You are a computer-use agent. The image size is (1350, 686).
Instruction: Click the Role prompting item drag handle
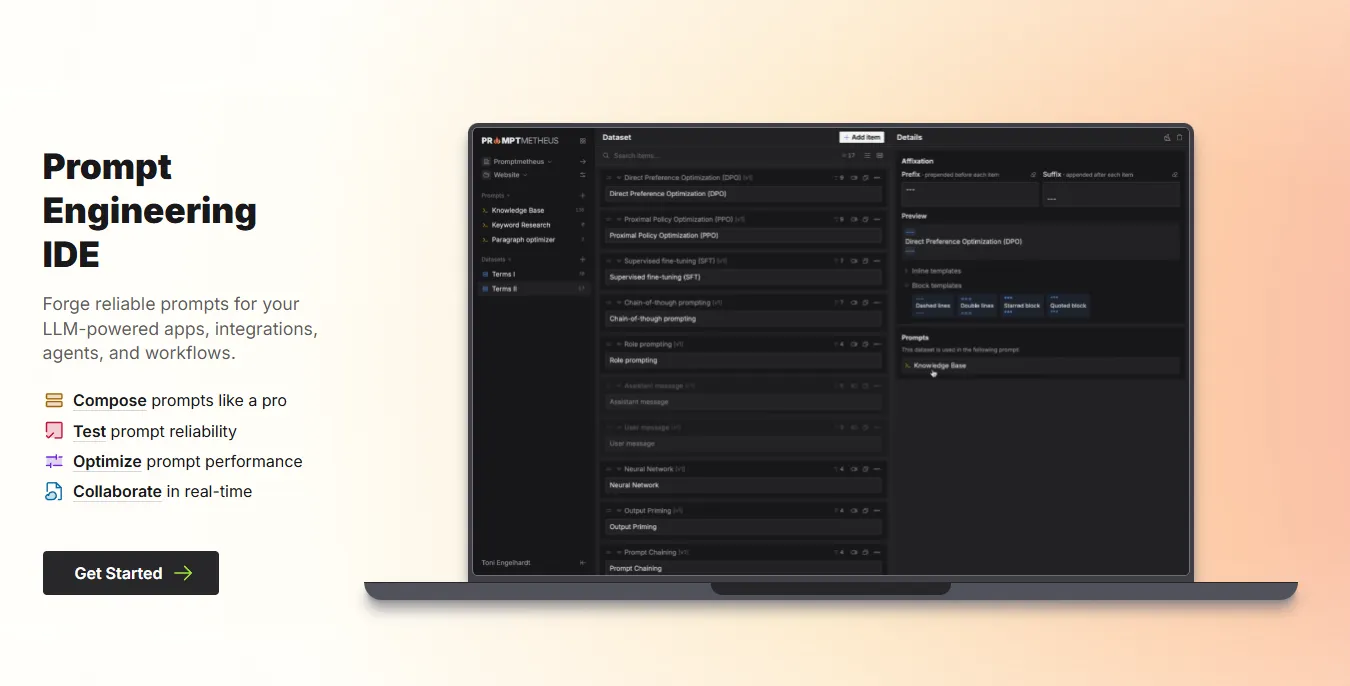point(609,344)
